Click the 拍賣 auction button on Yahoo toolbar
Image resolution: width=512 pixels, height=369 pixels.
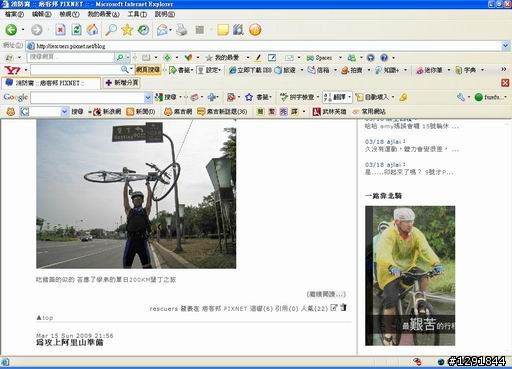tap(352, 70)
